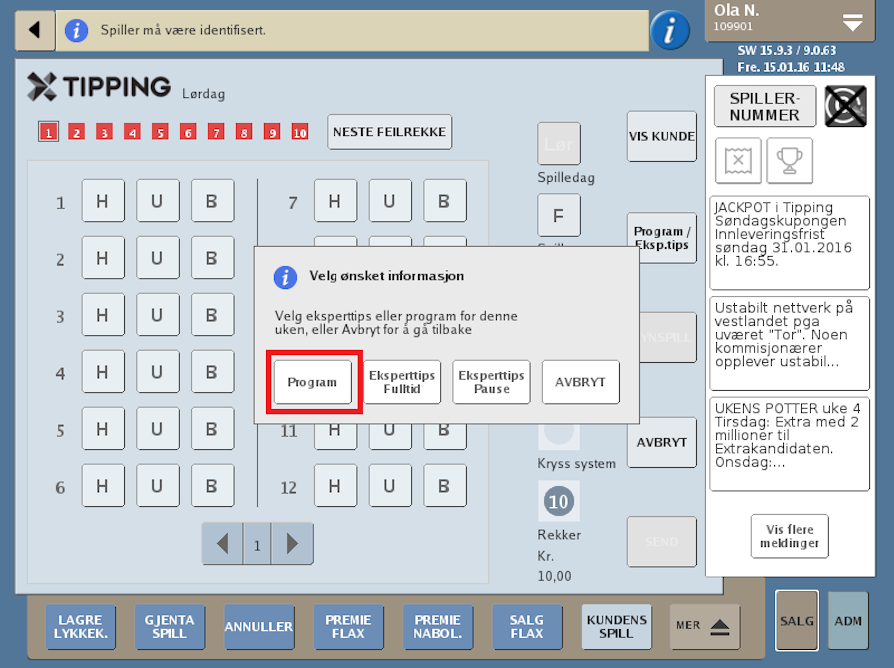The width and height of the screenshot is (894, 668).
Task: Open the UKENS POTTER uke 4 message
Action: click(789, 444)
